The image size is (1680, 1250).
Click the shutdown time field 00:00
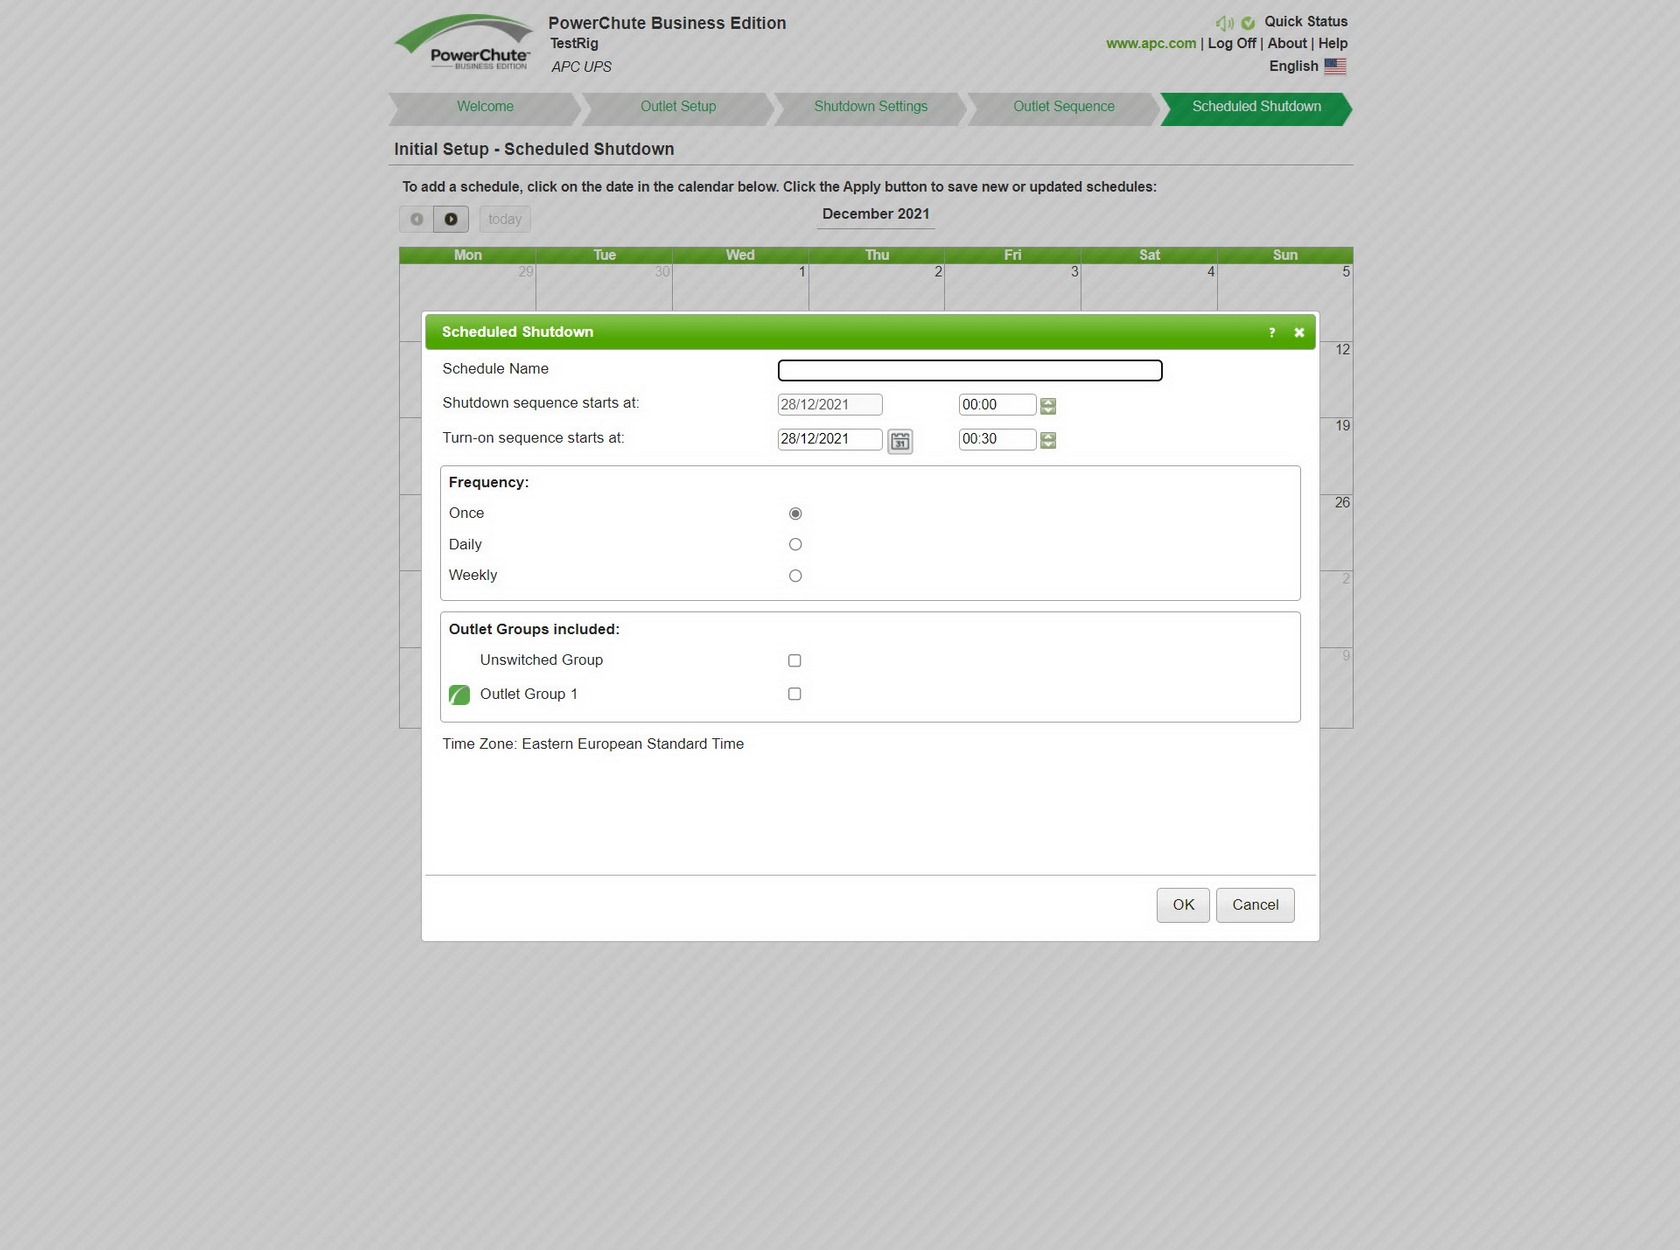click(997, 405)
